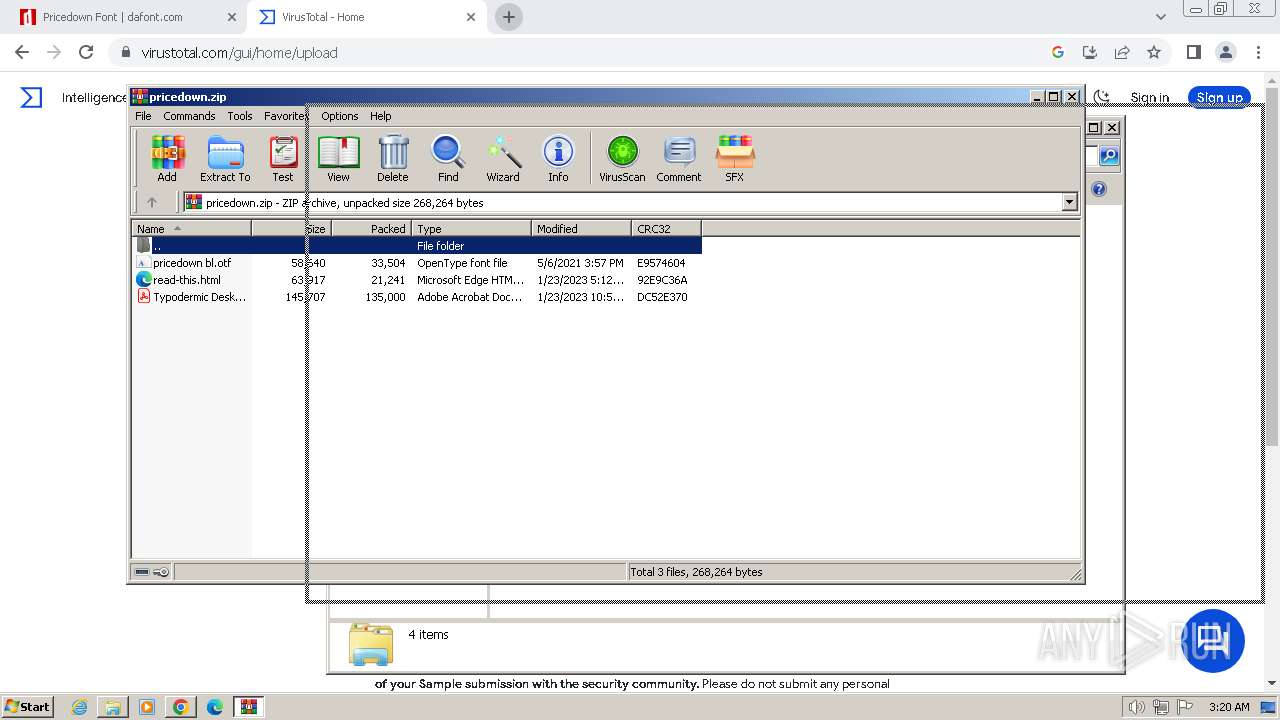Click the share page icon

pos(1122,52)
